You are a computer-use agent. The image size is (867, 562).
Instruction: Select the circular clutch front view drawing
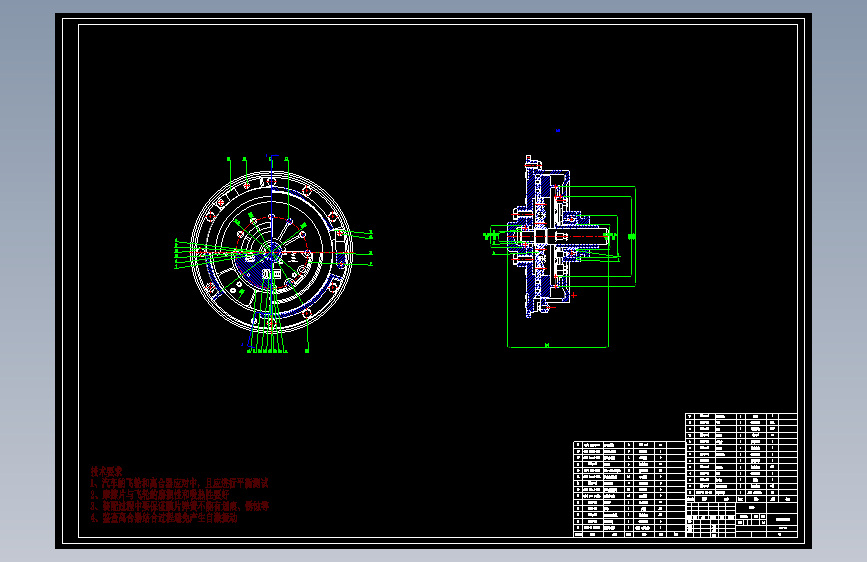pos(272,252)
